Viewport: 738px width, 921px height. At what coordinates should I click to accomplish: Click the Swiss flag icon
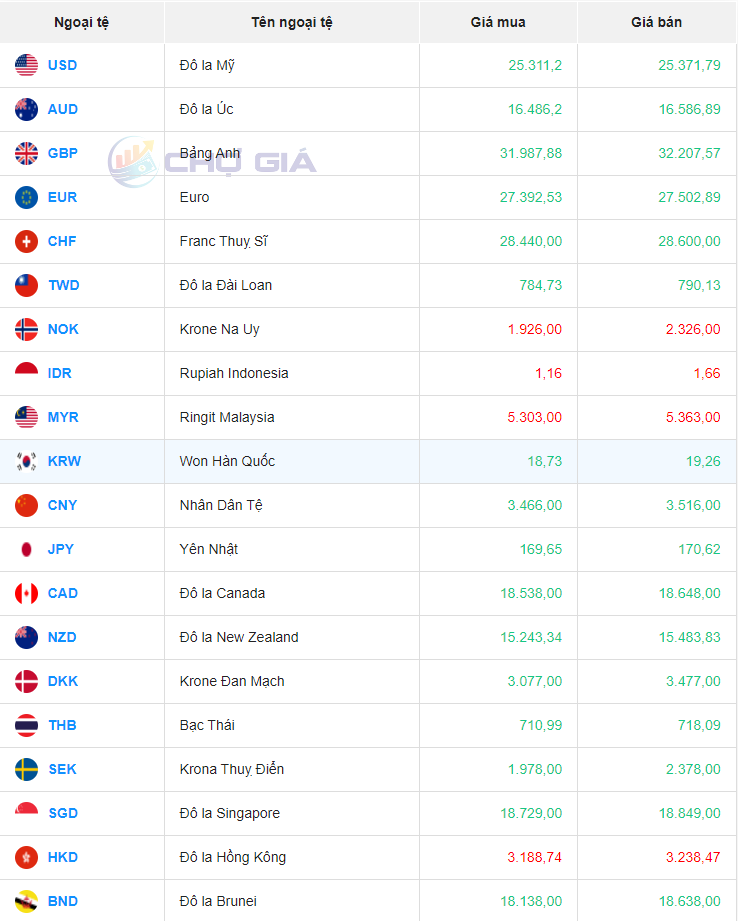click(x=27, y=242)
